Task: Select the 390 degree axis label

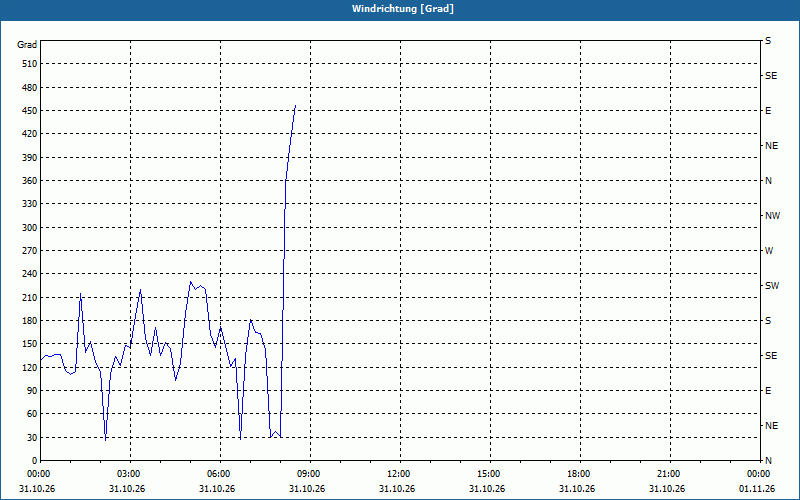Action: pyautogui.click(x=30, y=158)
